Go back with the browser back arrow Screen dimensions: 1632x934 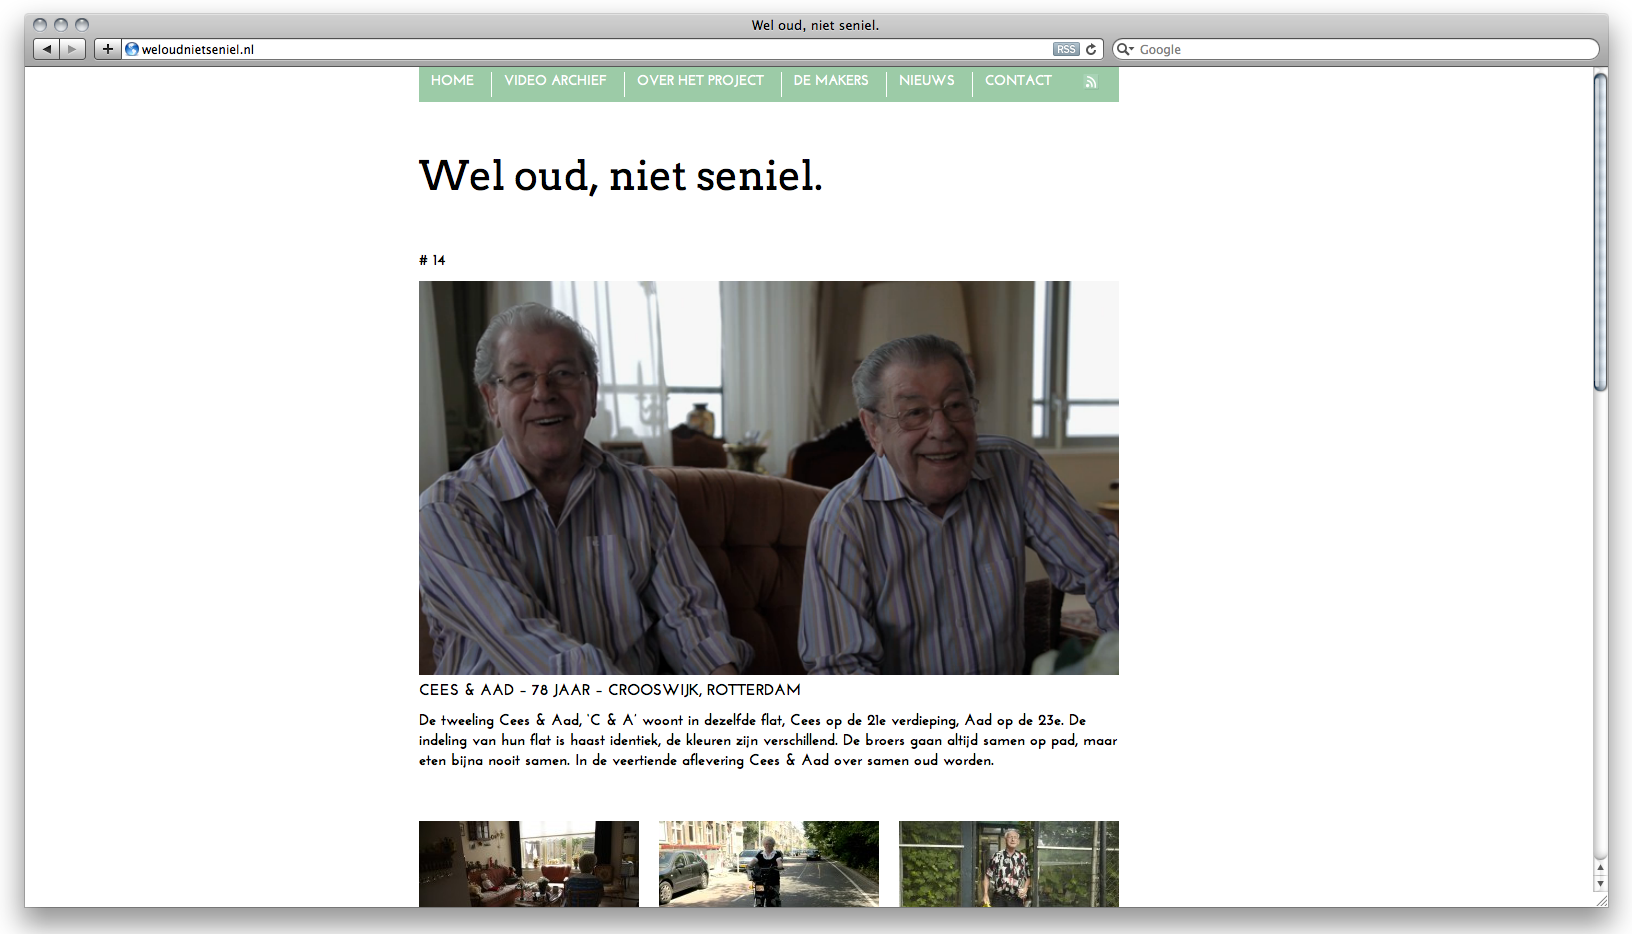point(46,49)
